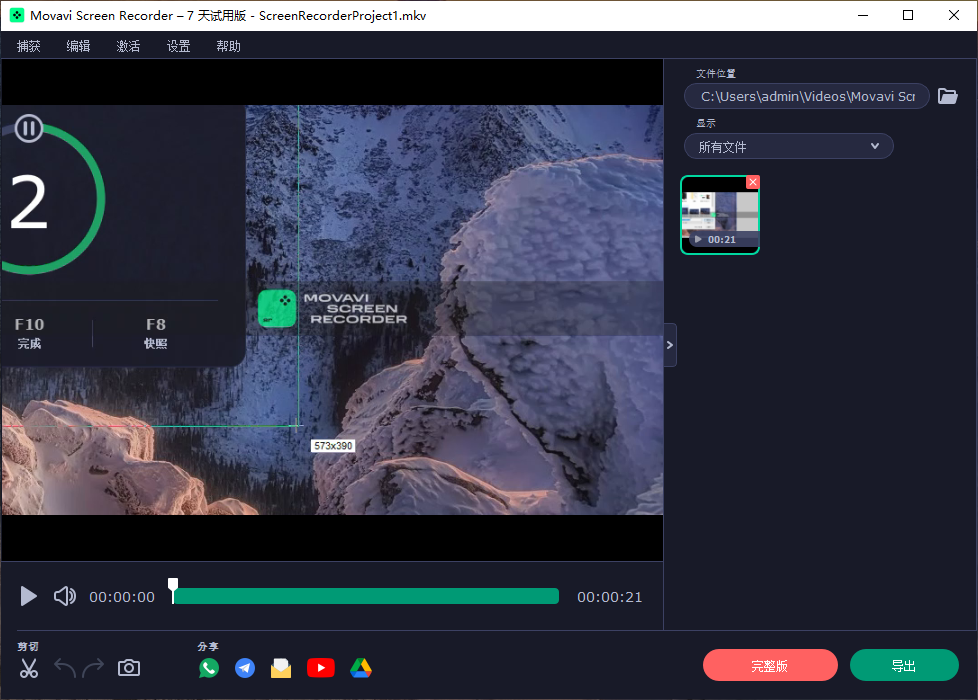
Task: Share via WhatsApp
Action: pos(209,668)
